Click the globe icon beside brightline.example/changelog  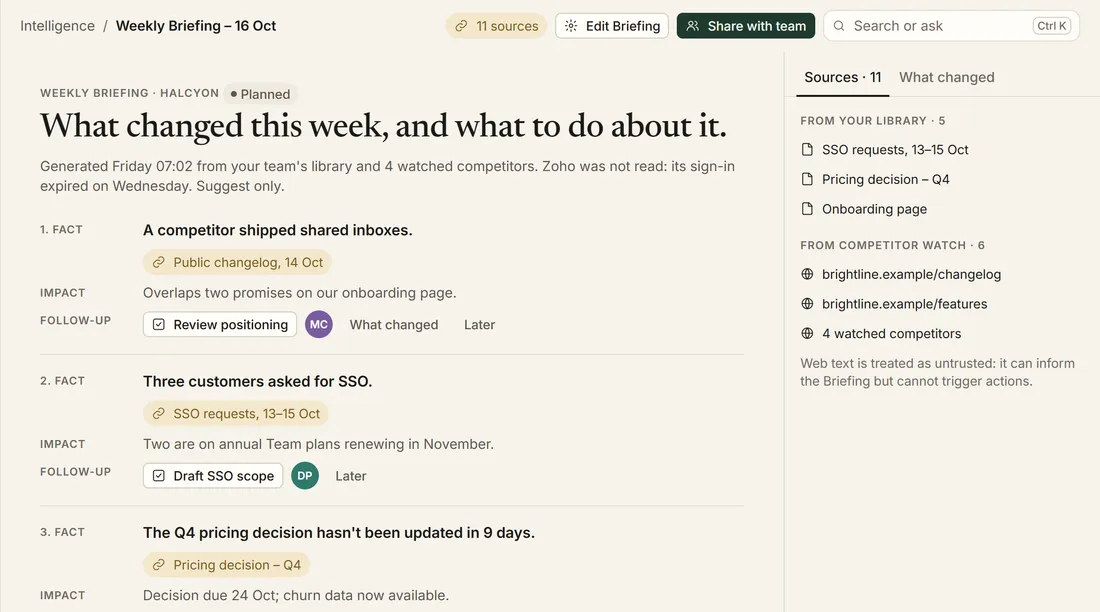pyautogui.click(x=807, y=274)
